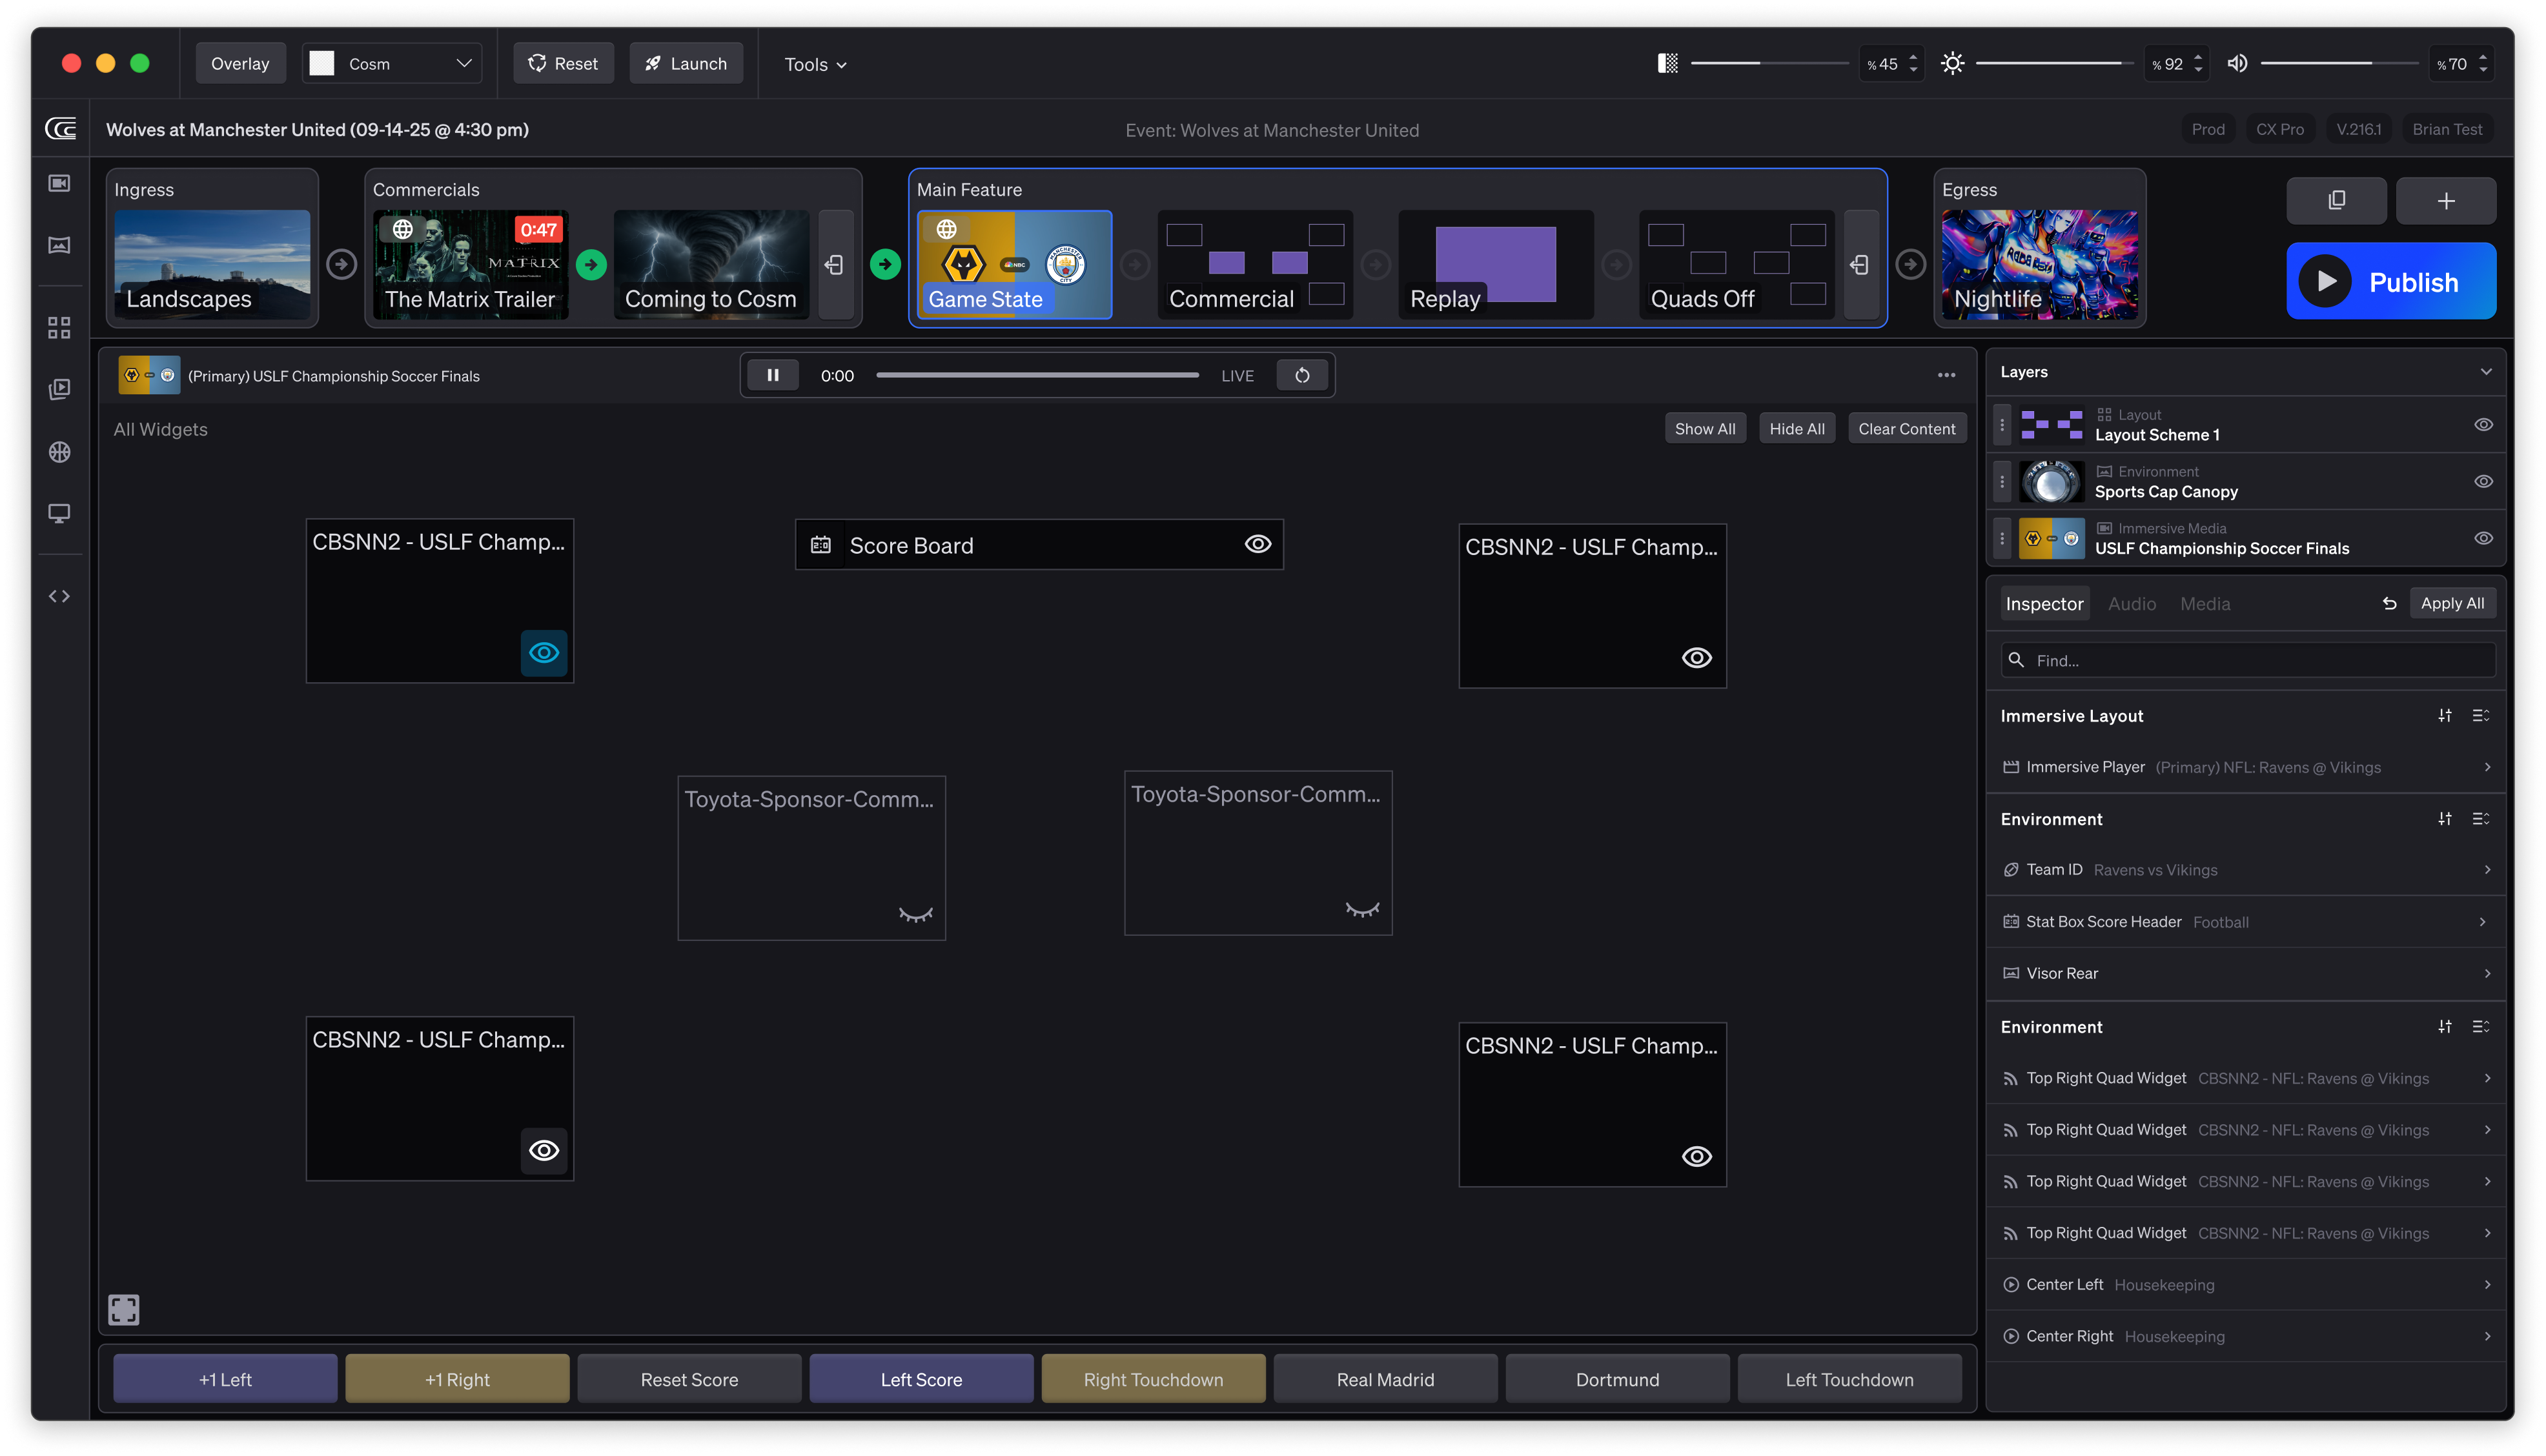The image size is (2546, 1456).
Task: Open the Cosm overlay dropdown
Action: [392, 64]
